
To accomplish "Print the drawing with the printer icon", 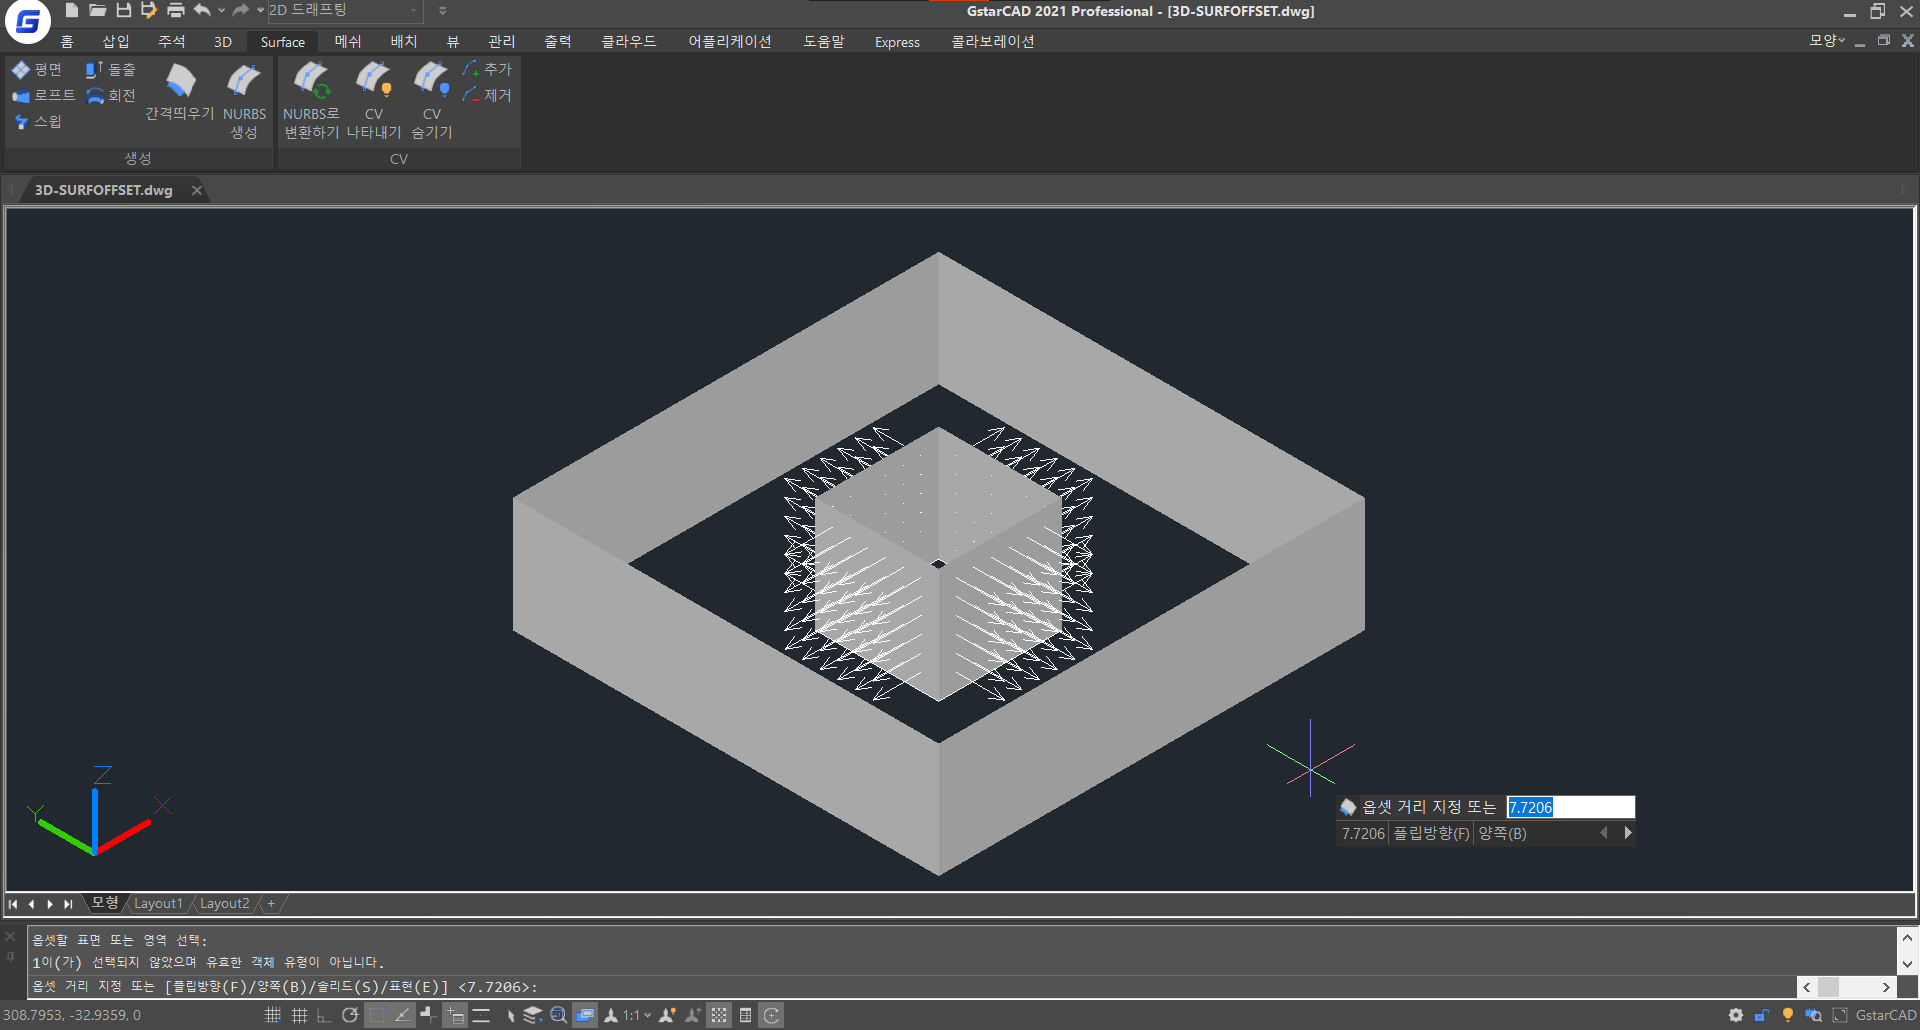I will click(x=176, y=10).
